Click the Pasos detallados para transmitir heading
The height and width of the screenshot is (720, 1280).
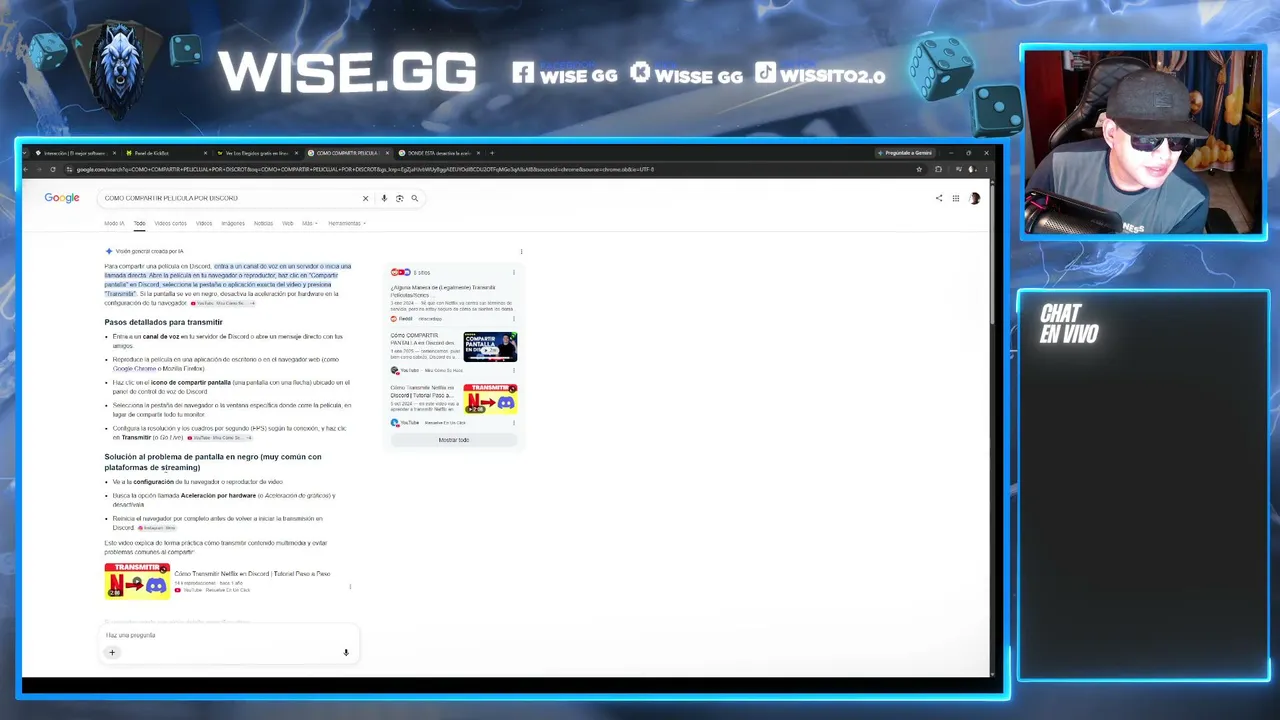tap(163, 322)
